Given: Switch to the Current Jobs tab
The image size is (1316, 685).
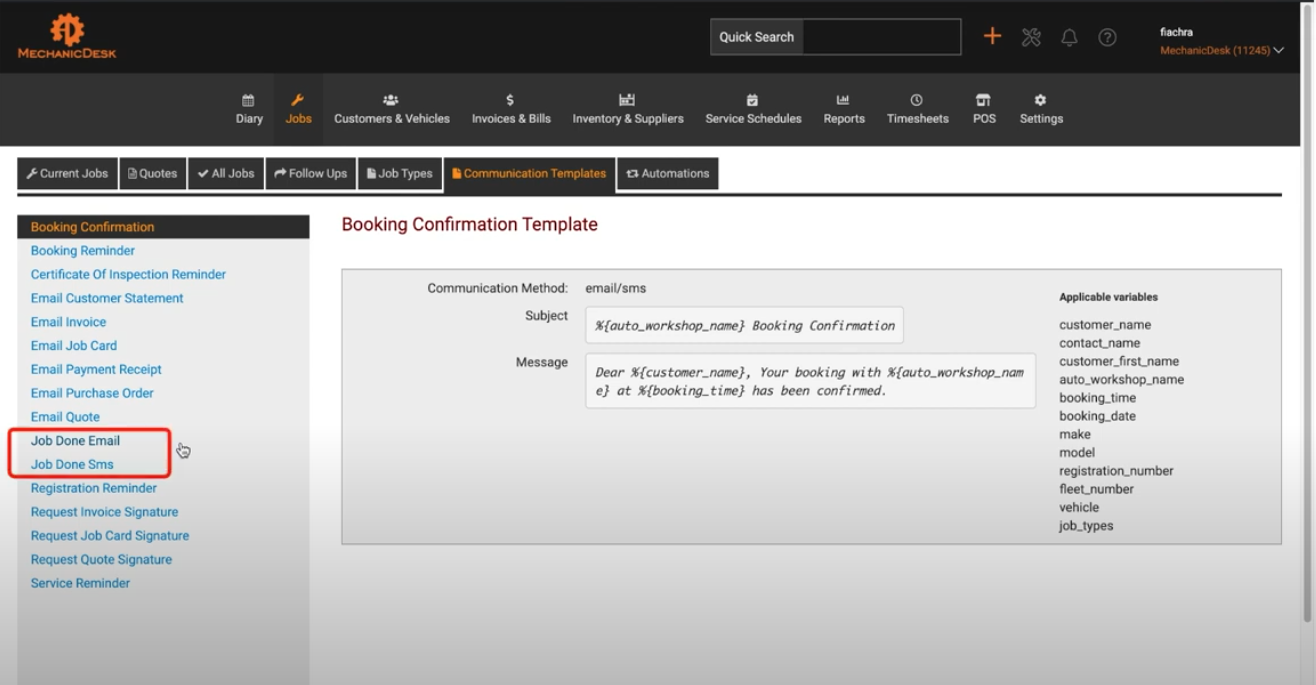Looking at the screenshot, I should (67, 173).
